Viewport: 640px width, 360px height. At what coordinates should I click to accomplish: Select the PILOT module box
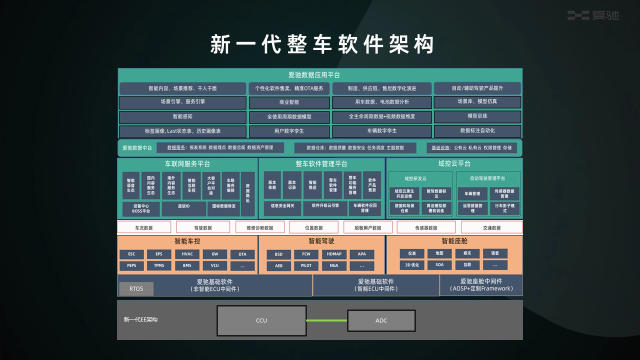[306, 265]
